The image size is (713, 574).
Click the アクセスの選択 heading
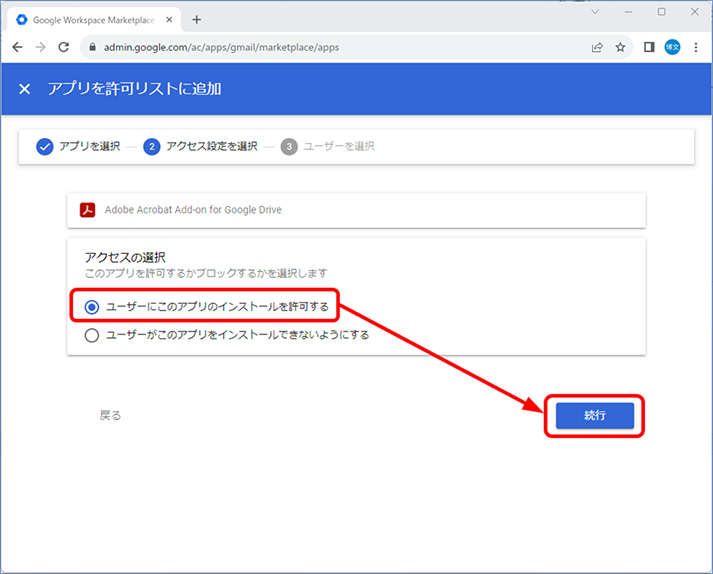(x=125, y=257)
